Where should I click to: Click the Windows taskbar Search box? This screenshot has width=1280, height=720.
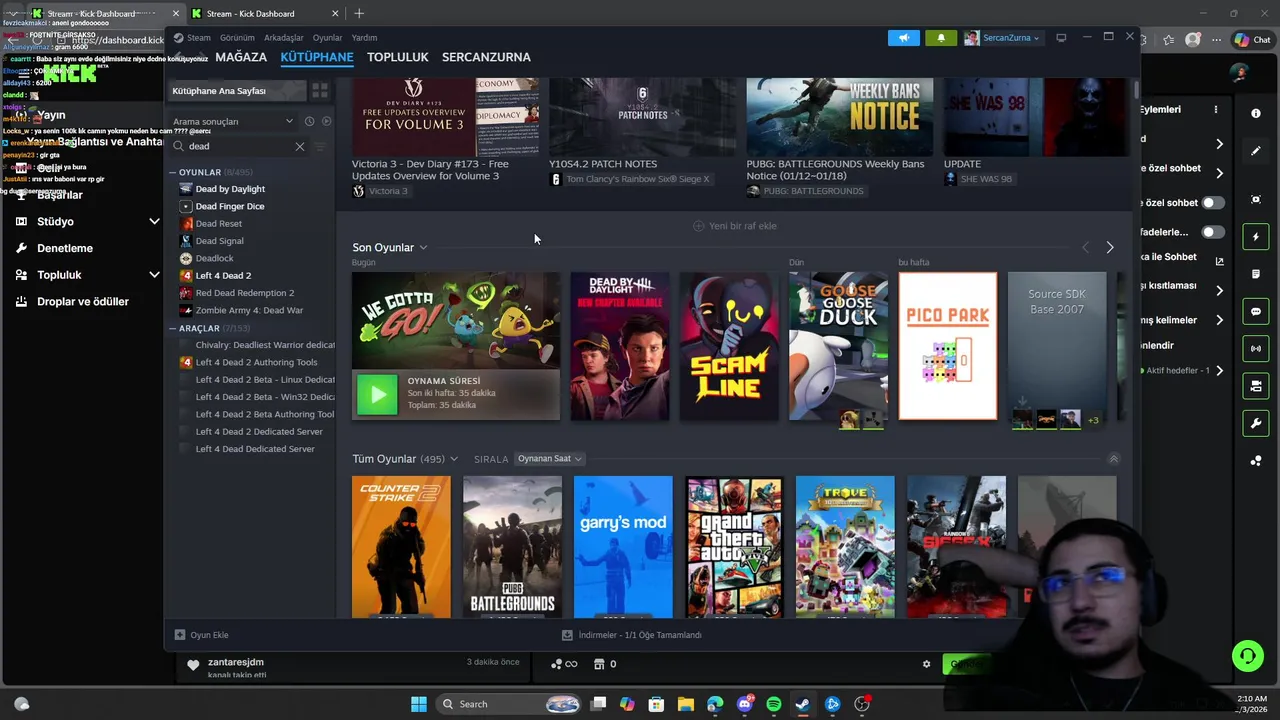coord(509,704)
